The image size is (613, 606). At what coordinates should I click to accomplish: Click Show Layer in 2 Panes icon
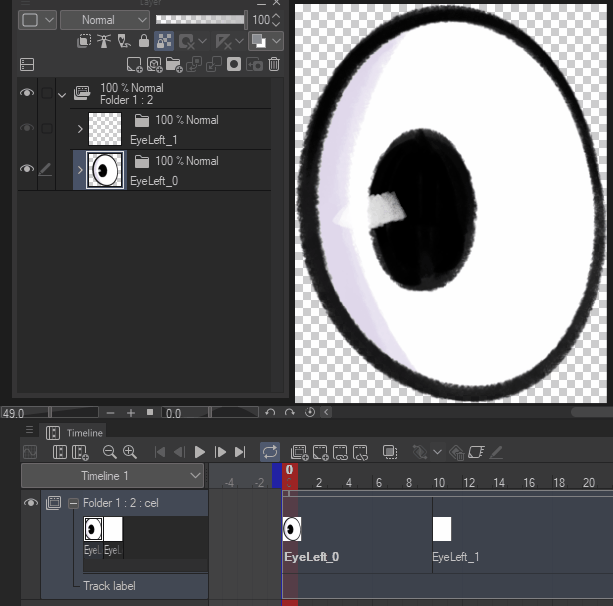click(27, 65)
